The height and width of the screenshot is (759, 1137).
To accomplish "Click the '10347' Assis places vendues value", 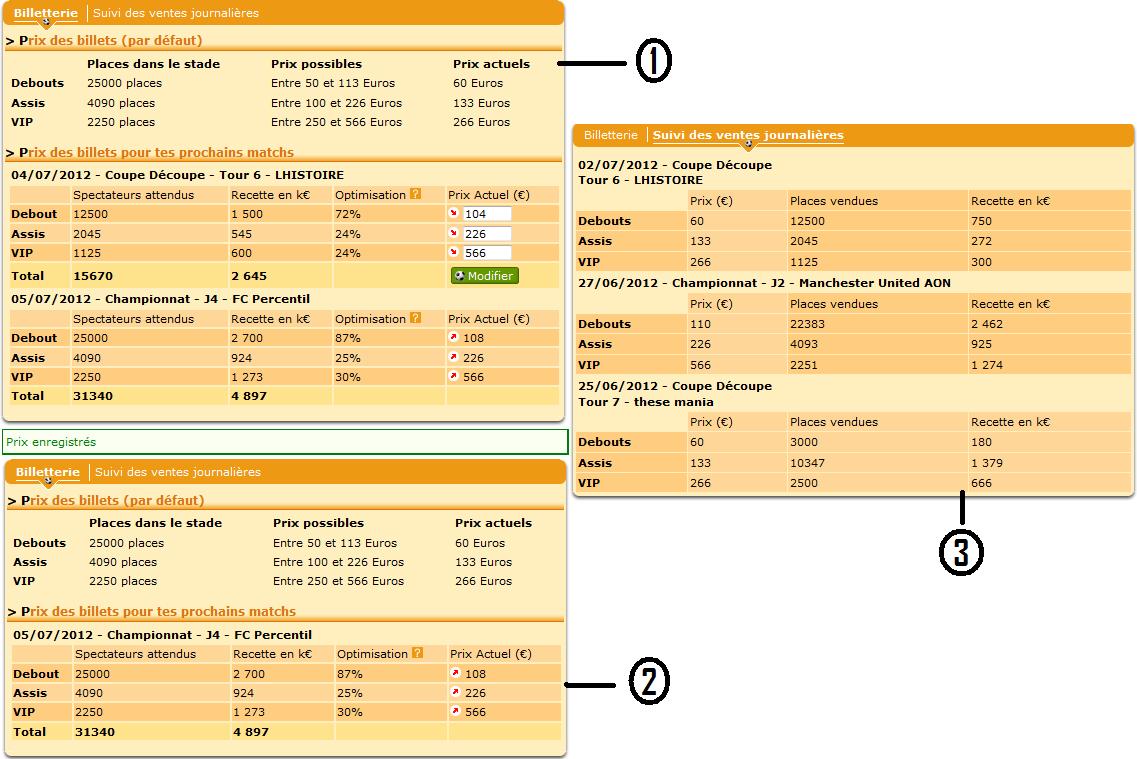I will tap(807, 463).
